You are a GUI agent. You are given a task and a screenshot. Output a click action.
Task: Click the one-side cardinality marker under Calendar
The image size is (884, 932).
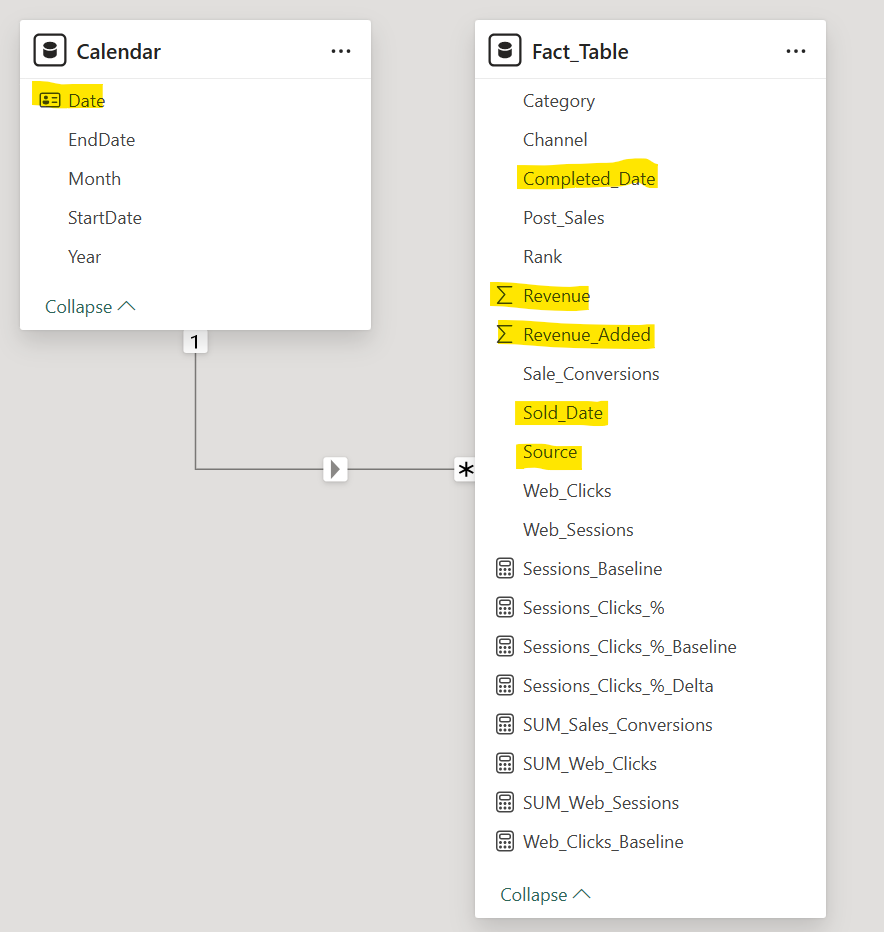pyautogui.click(x=195, y=342)
